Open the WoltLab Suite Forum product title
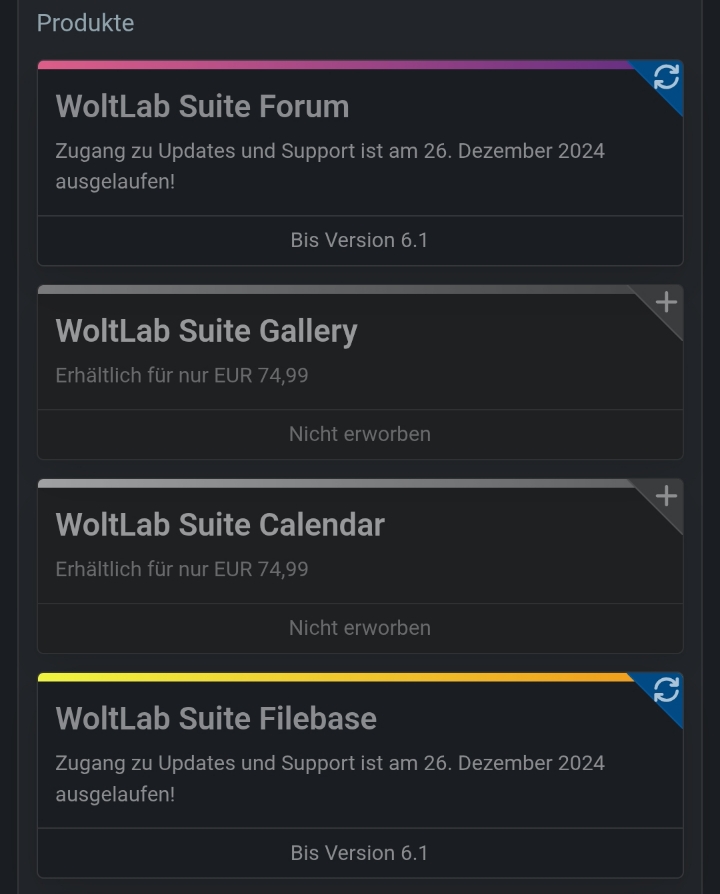 tap(202, 106)
